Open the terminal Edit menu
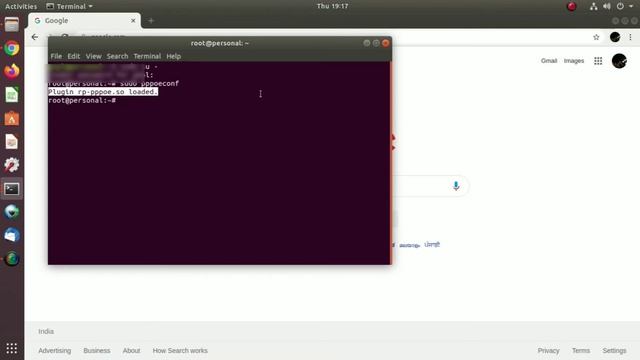This screenshot has height=360, width=640. (73, 56)
